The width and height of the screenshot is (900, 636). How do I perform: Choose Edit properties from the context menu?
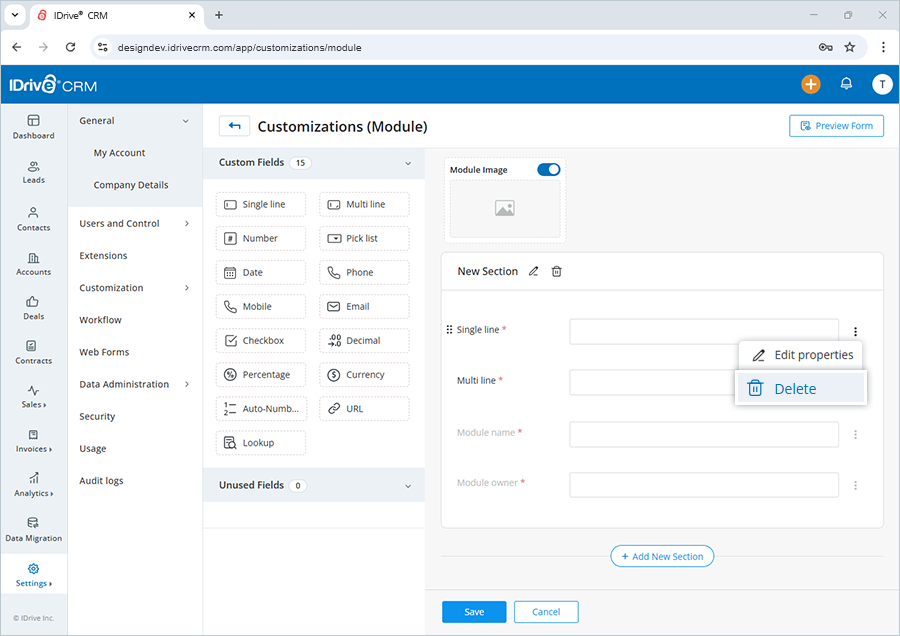point(800,354)
